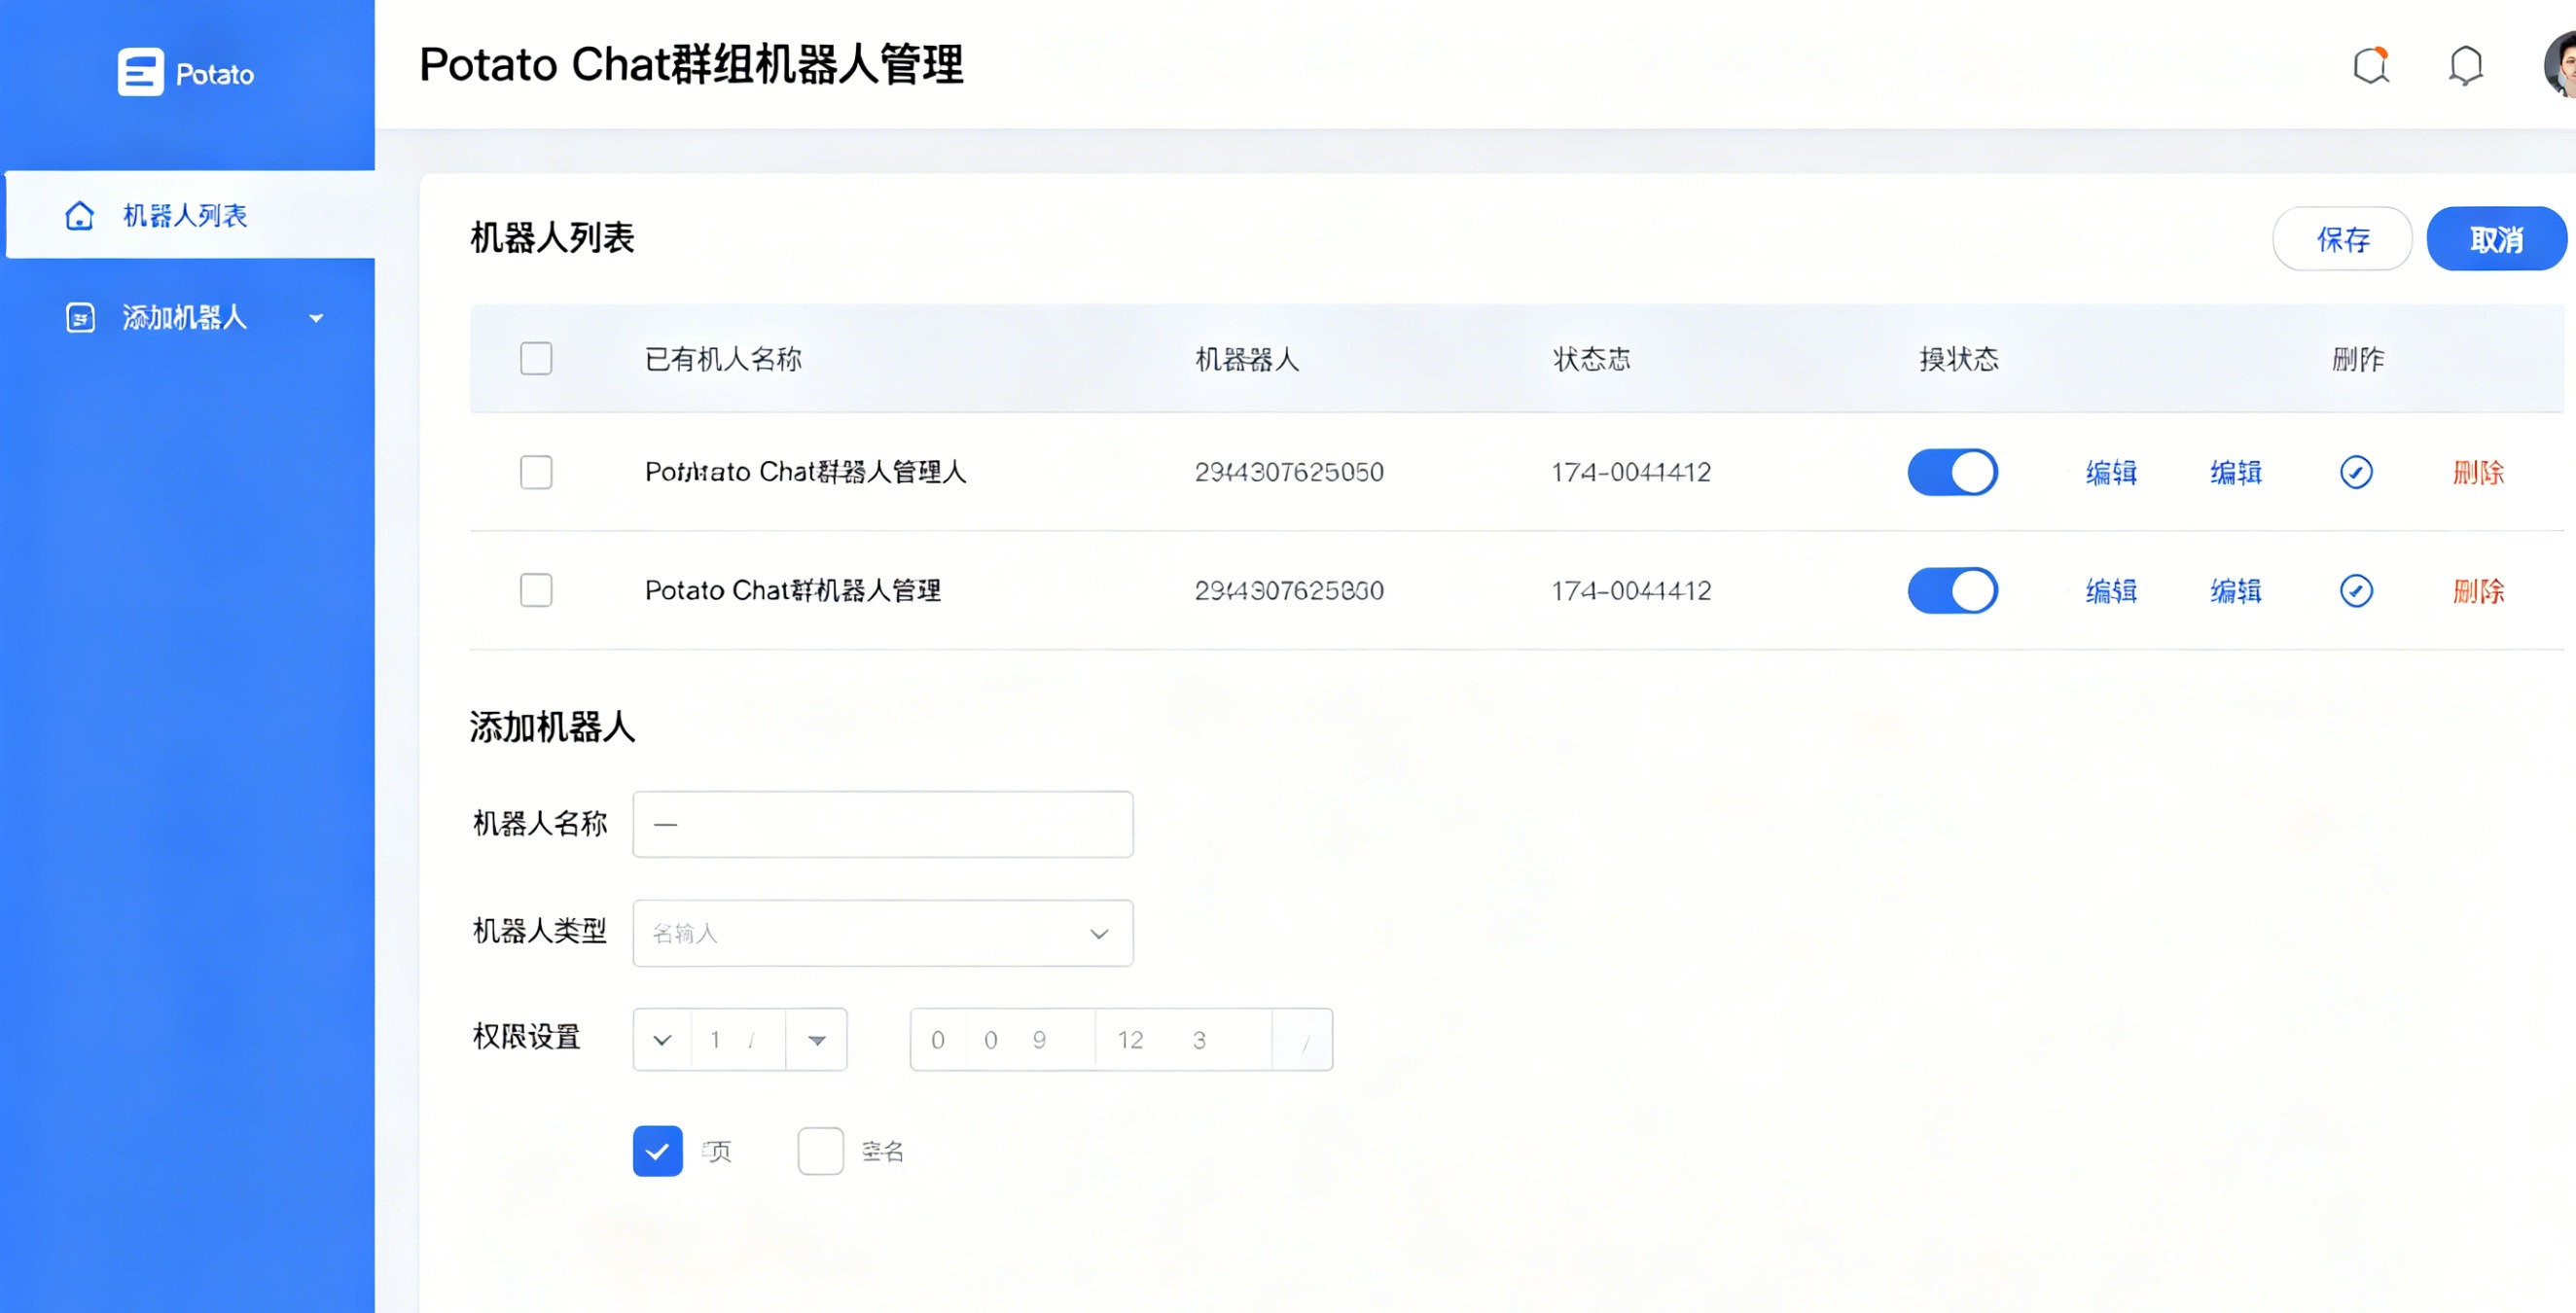Click the red 删除 link in first row

[2478, 472]
